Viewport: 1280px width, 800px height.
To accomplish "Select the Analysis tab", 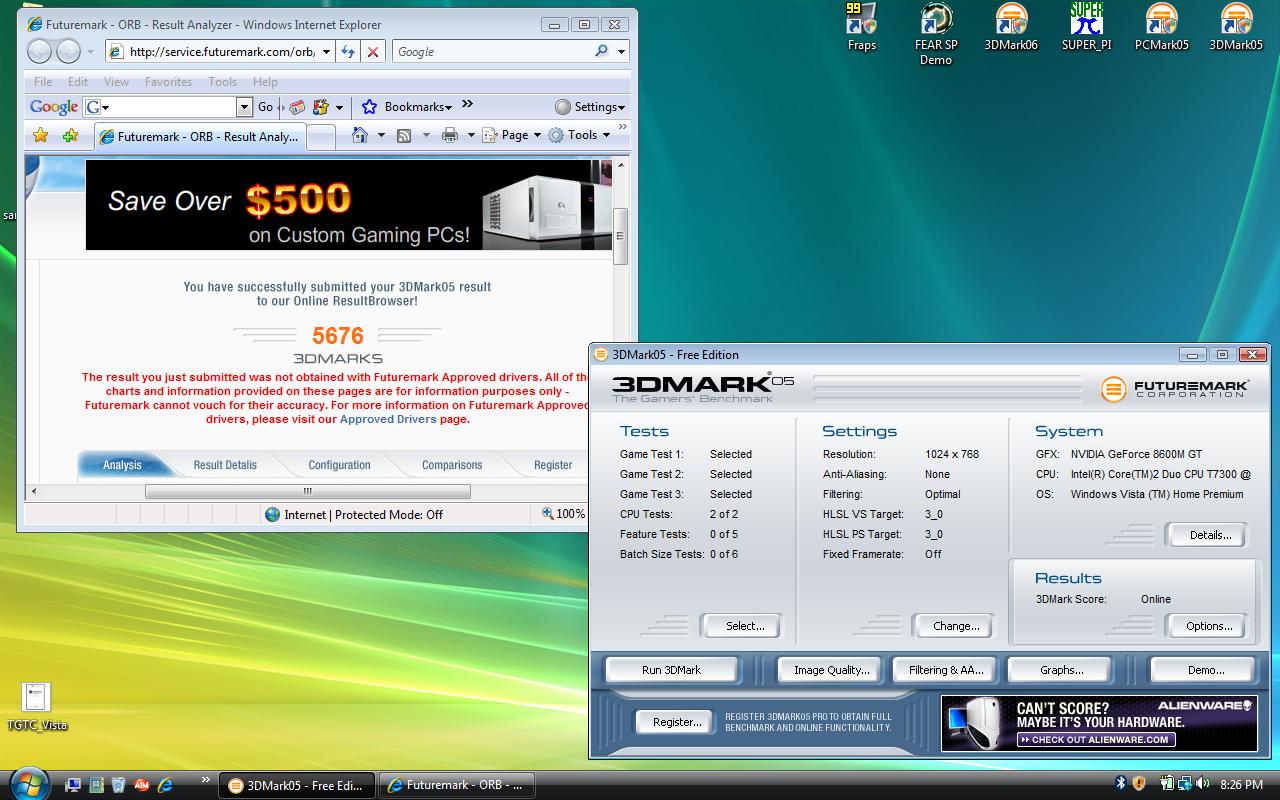I will 122,465.
